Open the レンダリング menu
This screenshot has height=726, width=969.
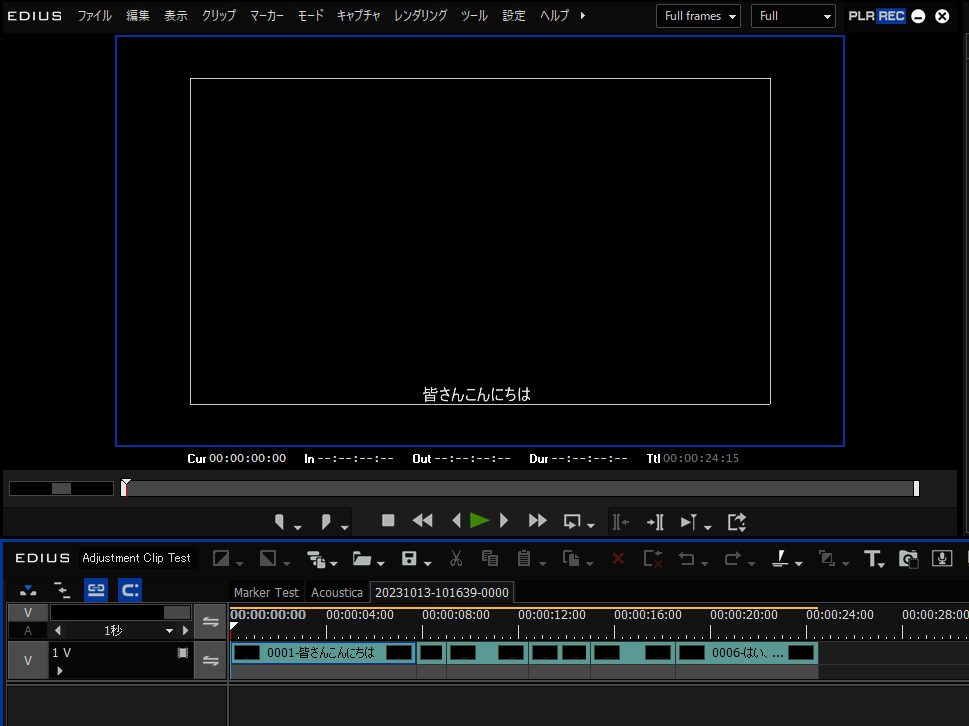[x=420, y=15]
